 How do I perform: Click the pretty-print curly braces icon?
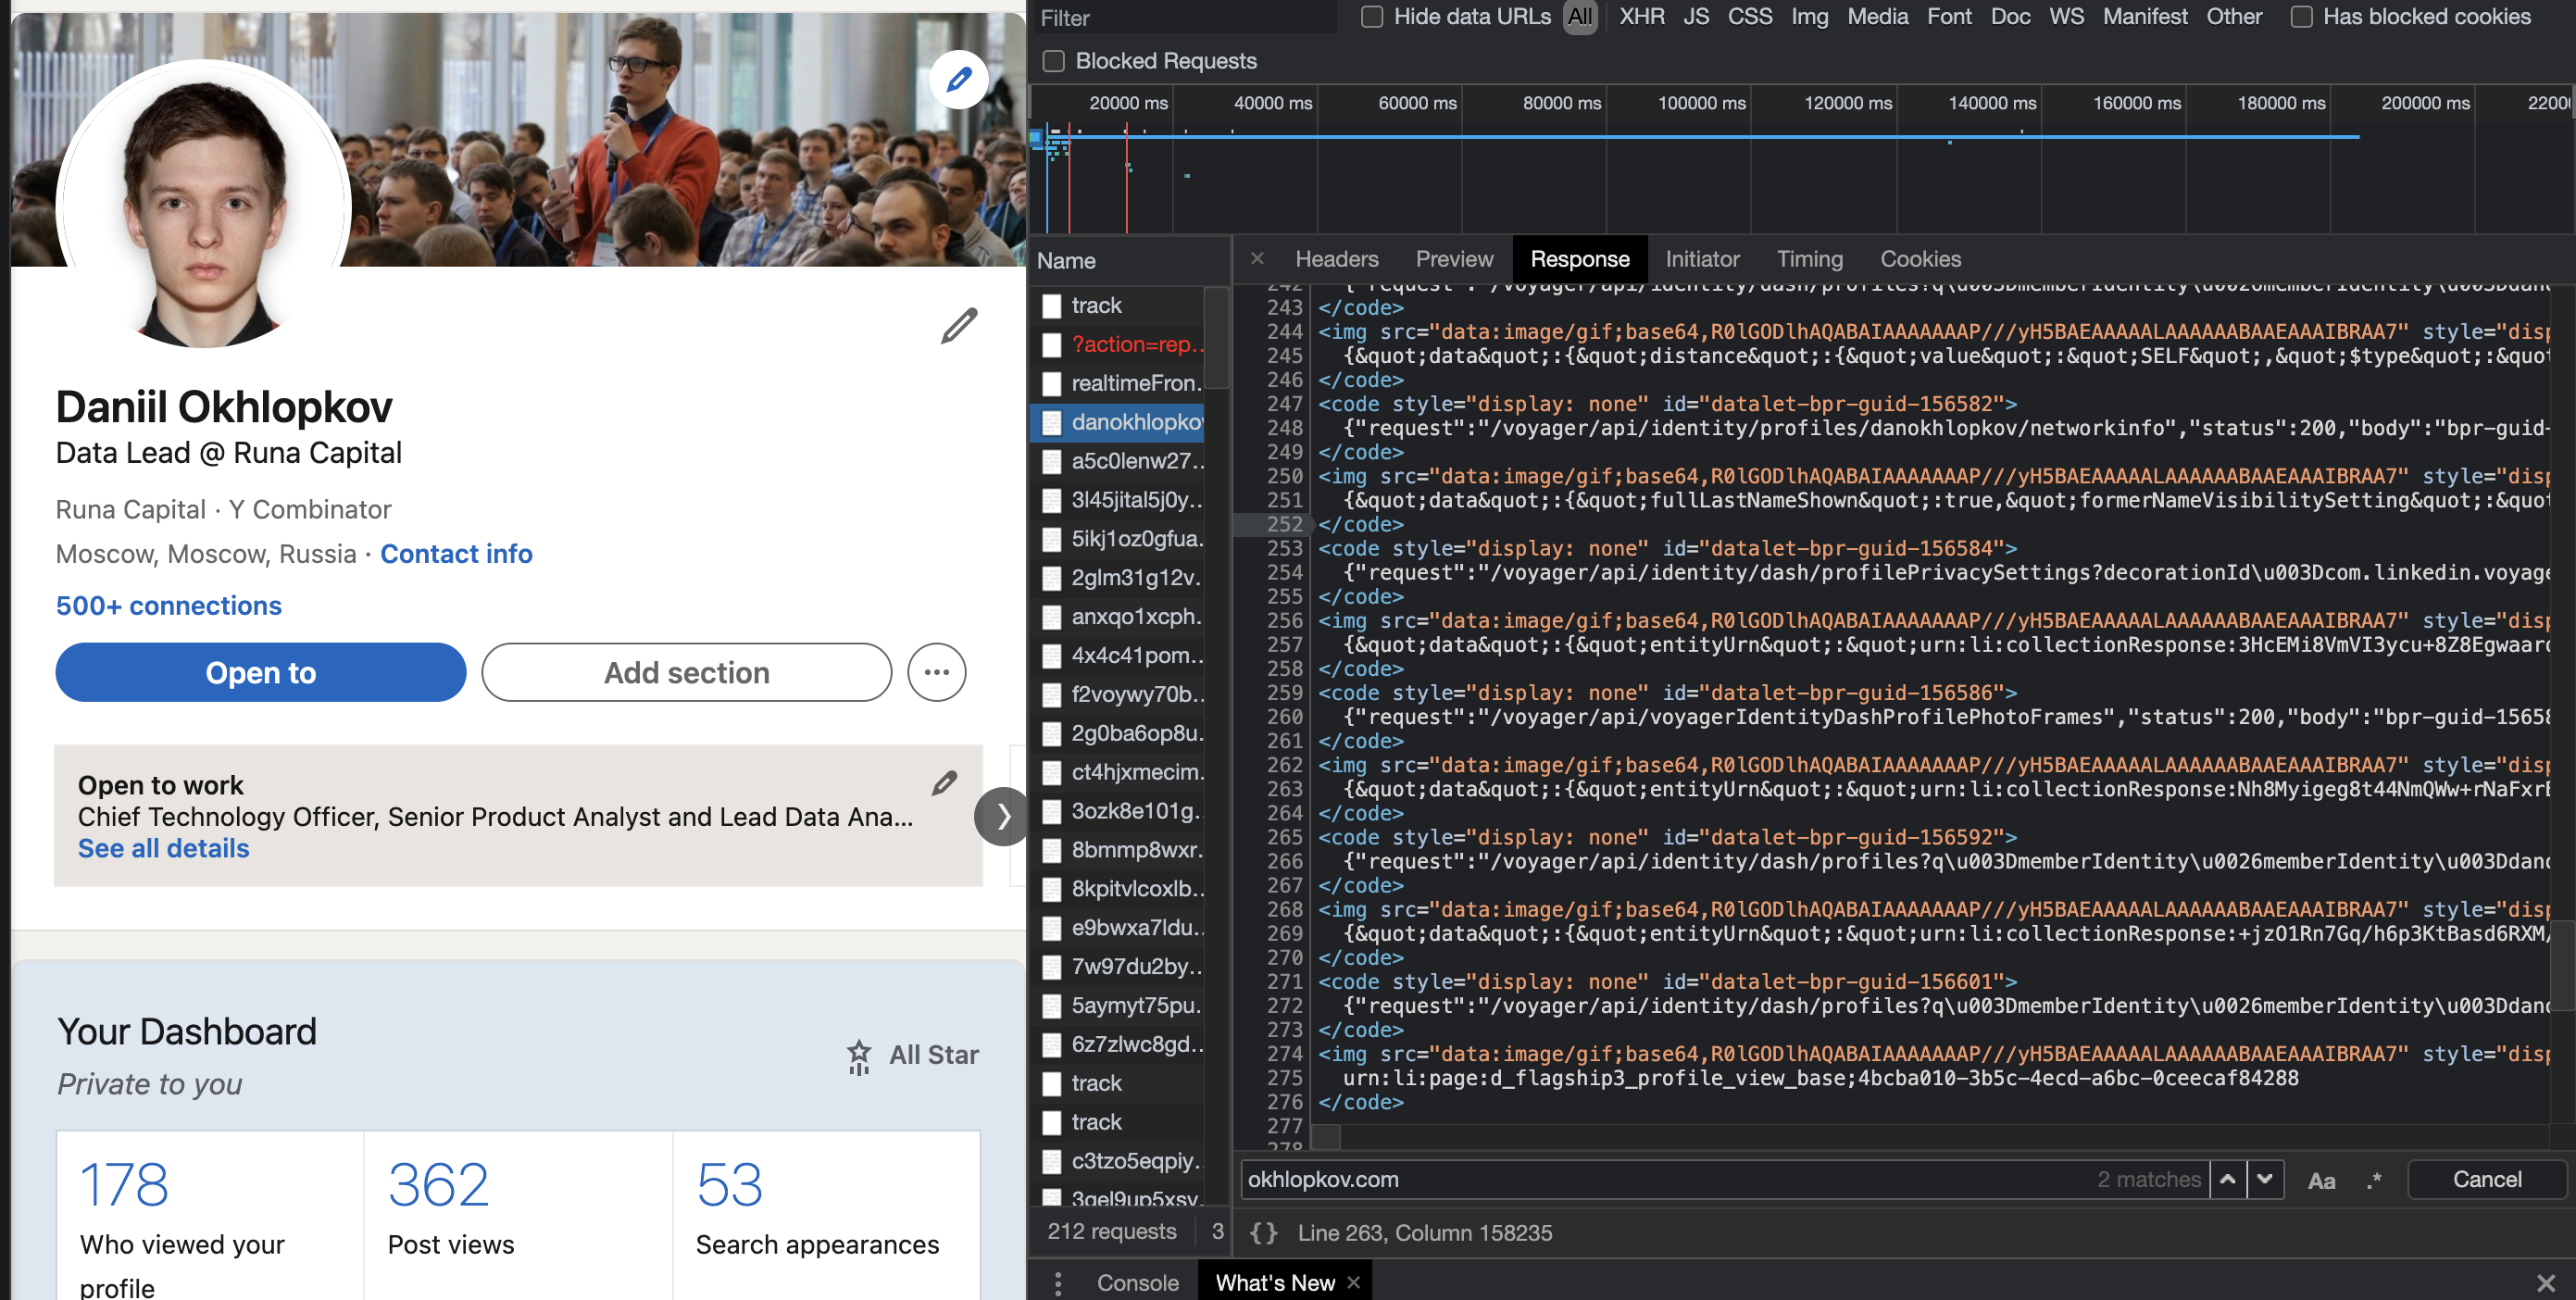tap(1263, 1232)
